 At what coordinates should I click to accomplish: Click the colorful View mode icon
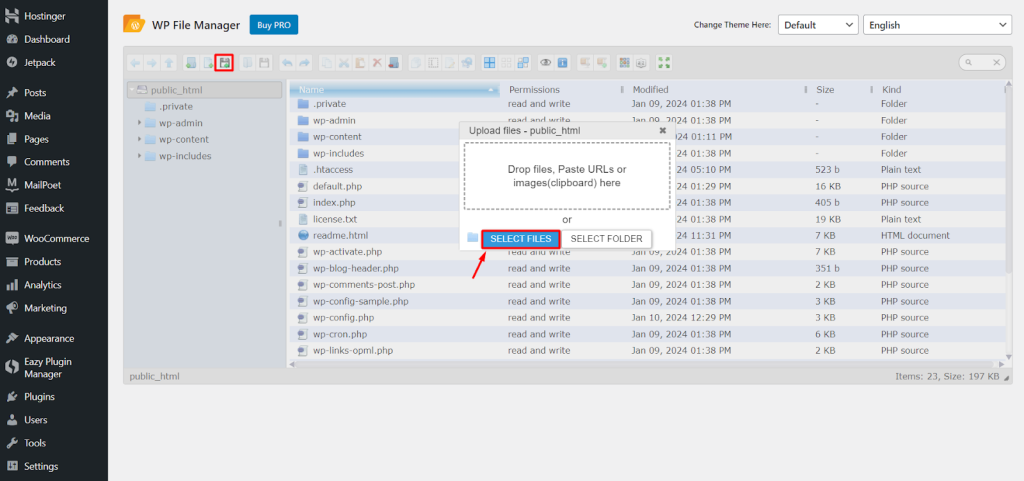tap(624, 63)
